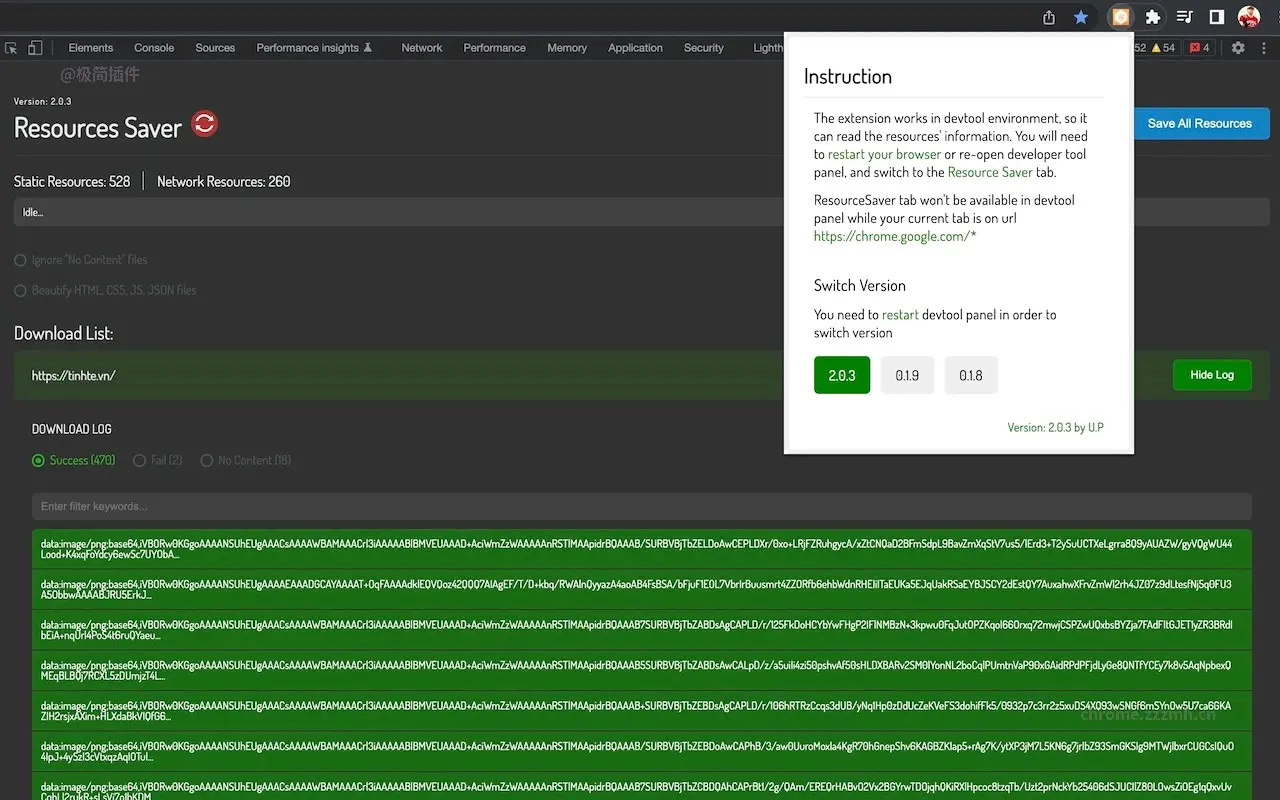Click the red refresh icon beside Resources Saver

(204, 124)
